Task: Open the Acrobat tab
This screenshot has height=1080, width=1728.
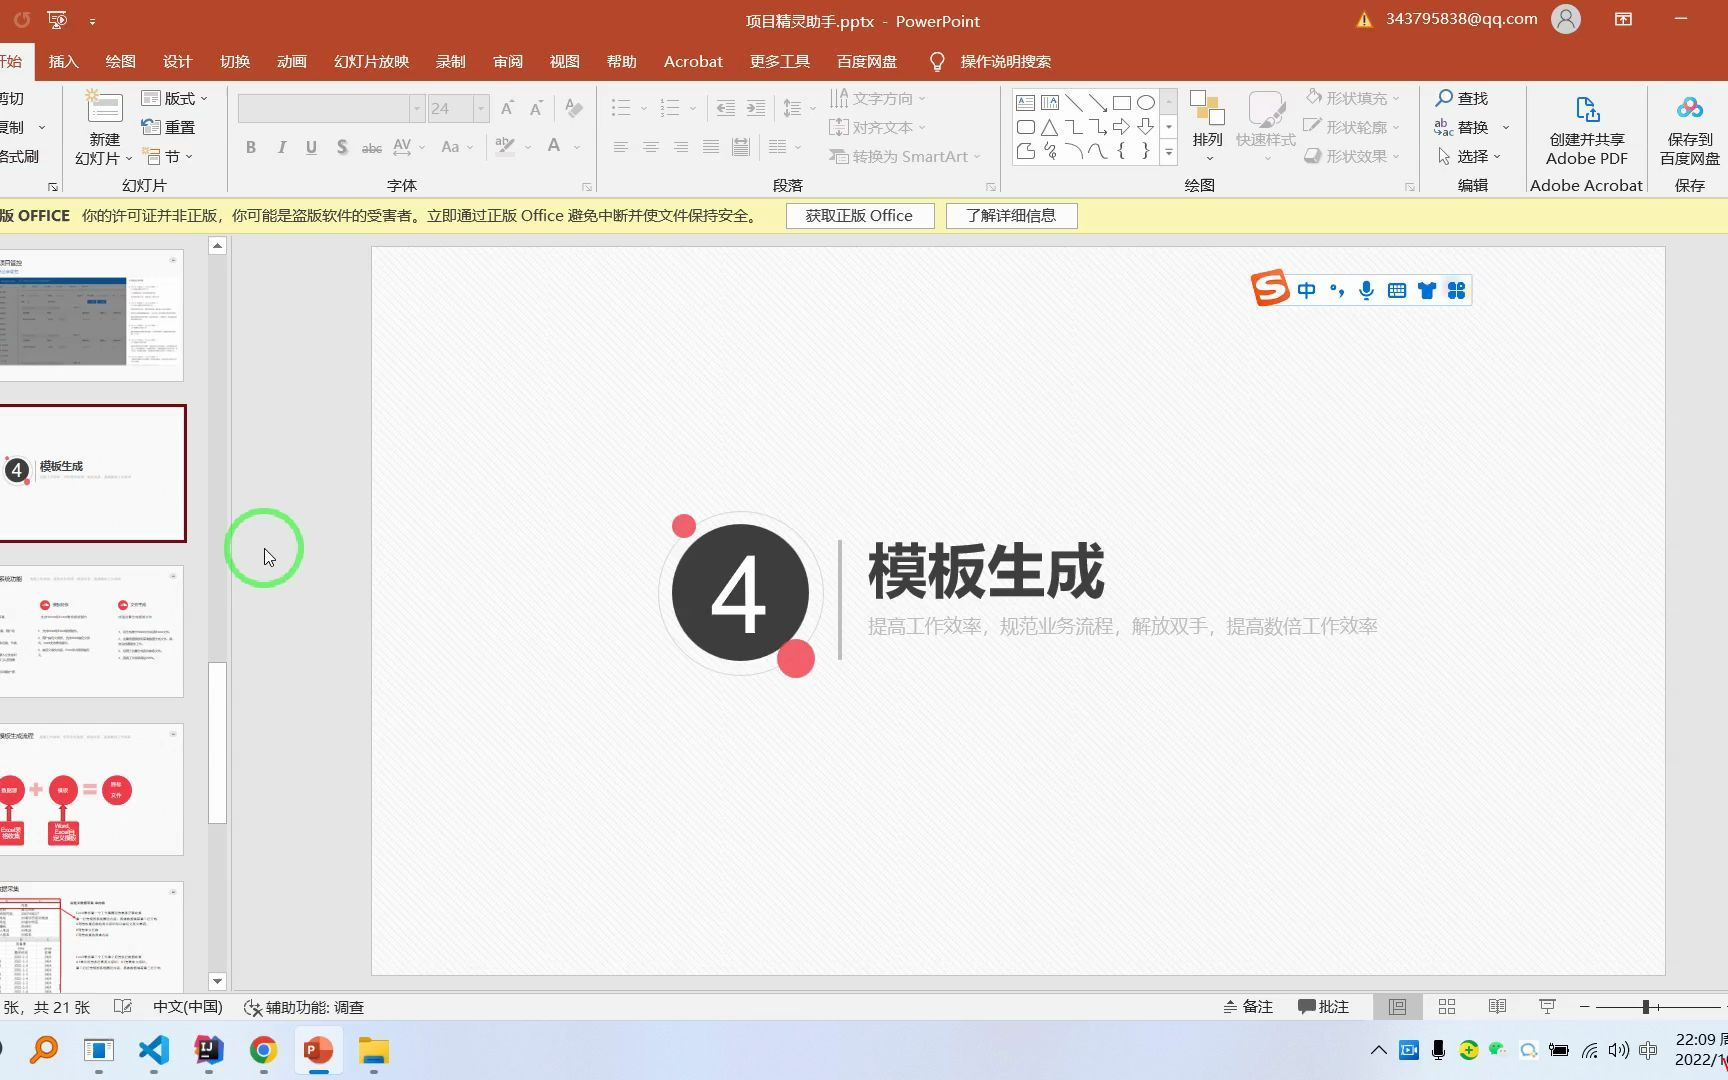Action: pyautogui.click(x=693, y=62)
